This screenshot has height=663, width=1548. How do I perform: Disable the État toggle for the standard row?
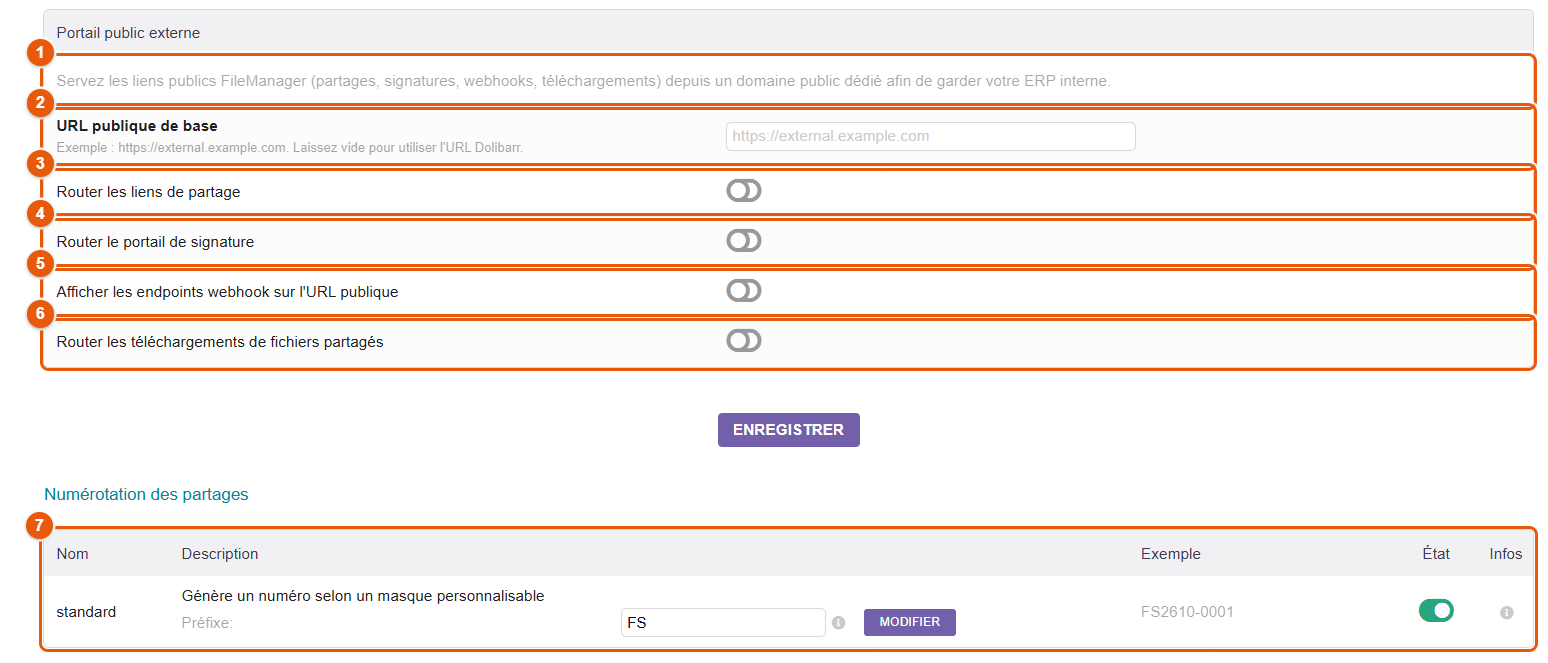(1436, 610)
